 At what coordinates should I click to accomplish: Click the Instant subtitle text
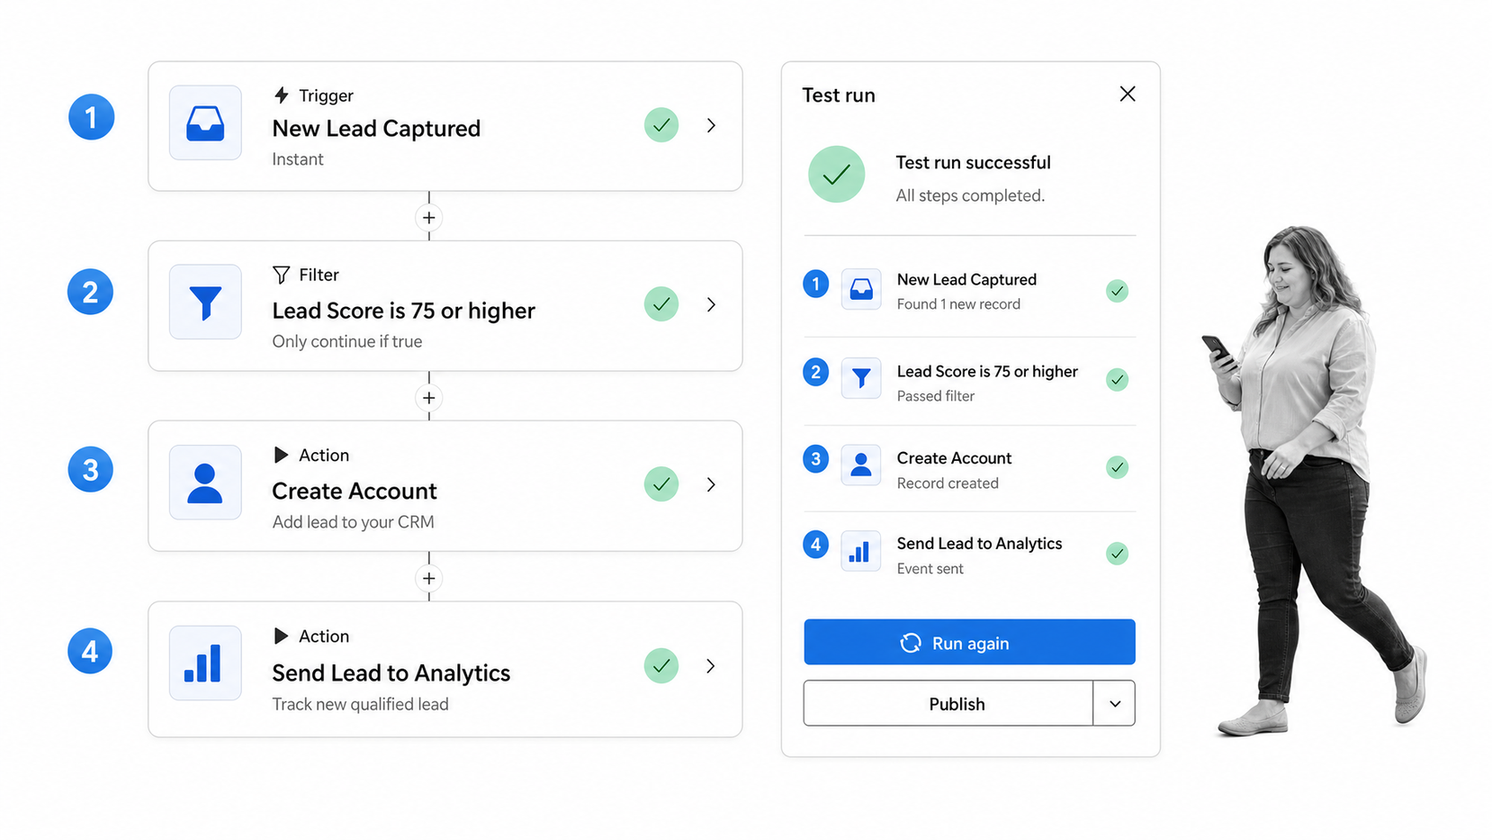pyautogui.click(x=298, y=159)
